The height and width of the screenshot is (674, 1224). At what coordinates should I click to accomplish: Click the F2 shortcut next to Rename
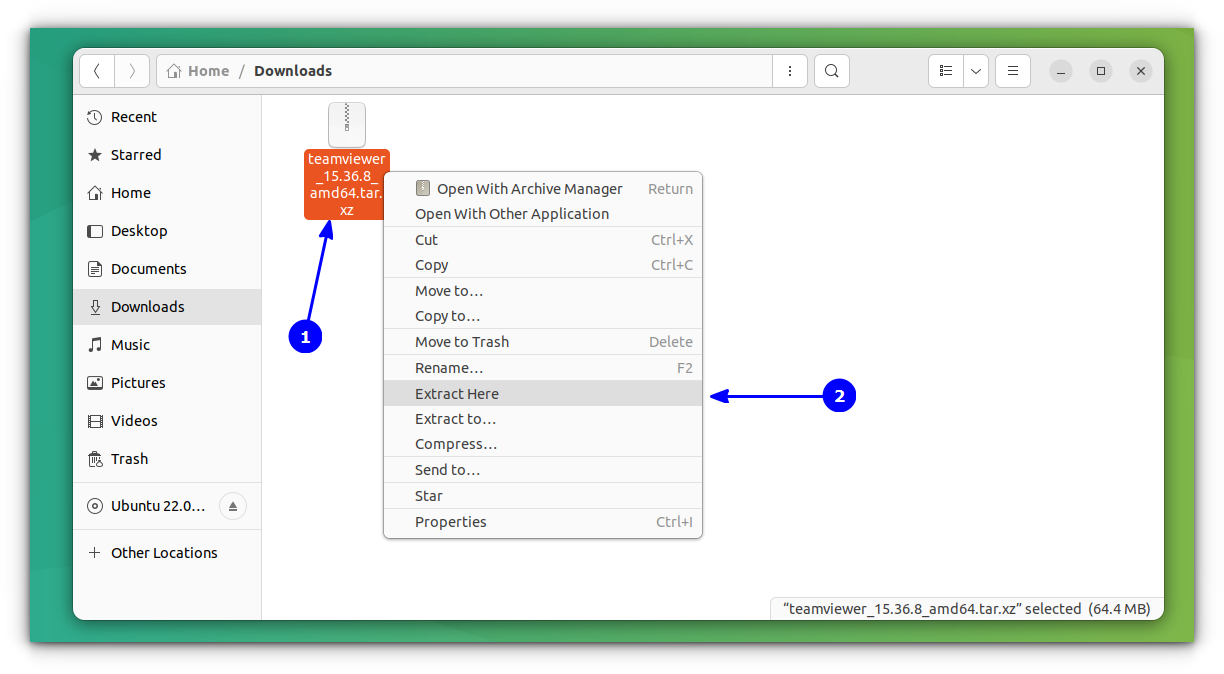click(x=685, y=368)
